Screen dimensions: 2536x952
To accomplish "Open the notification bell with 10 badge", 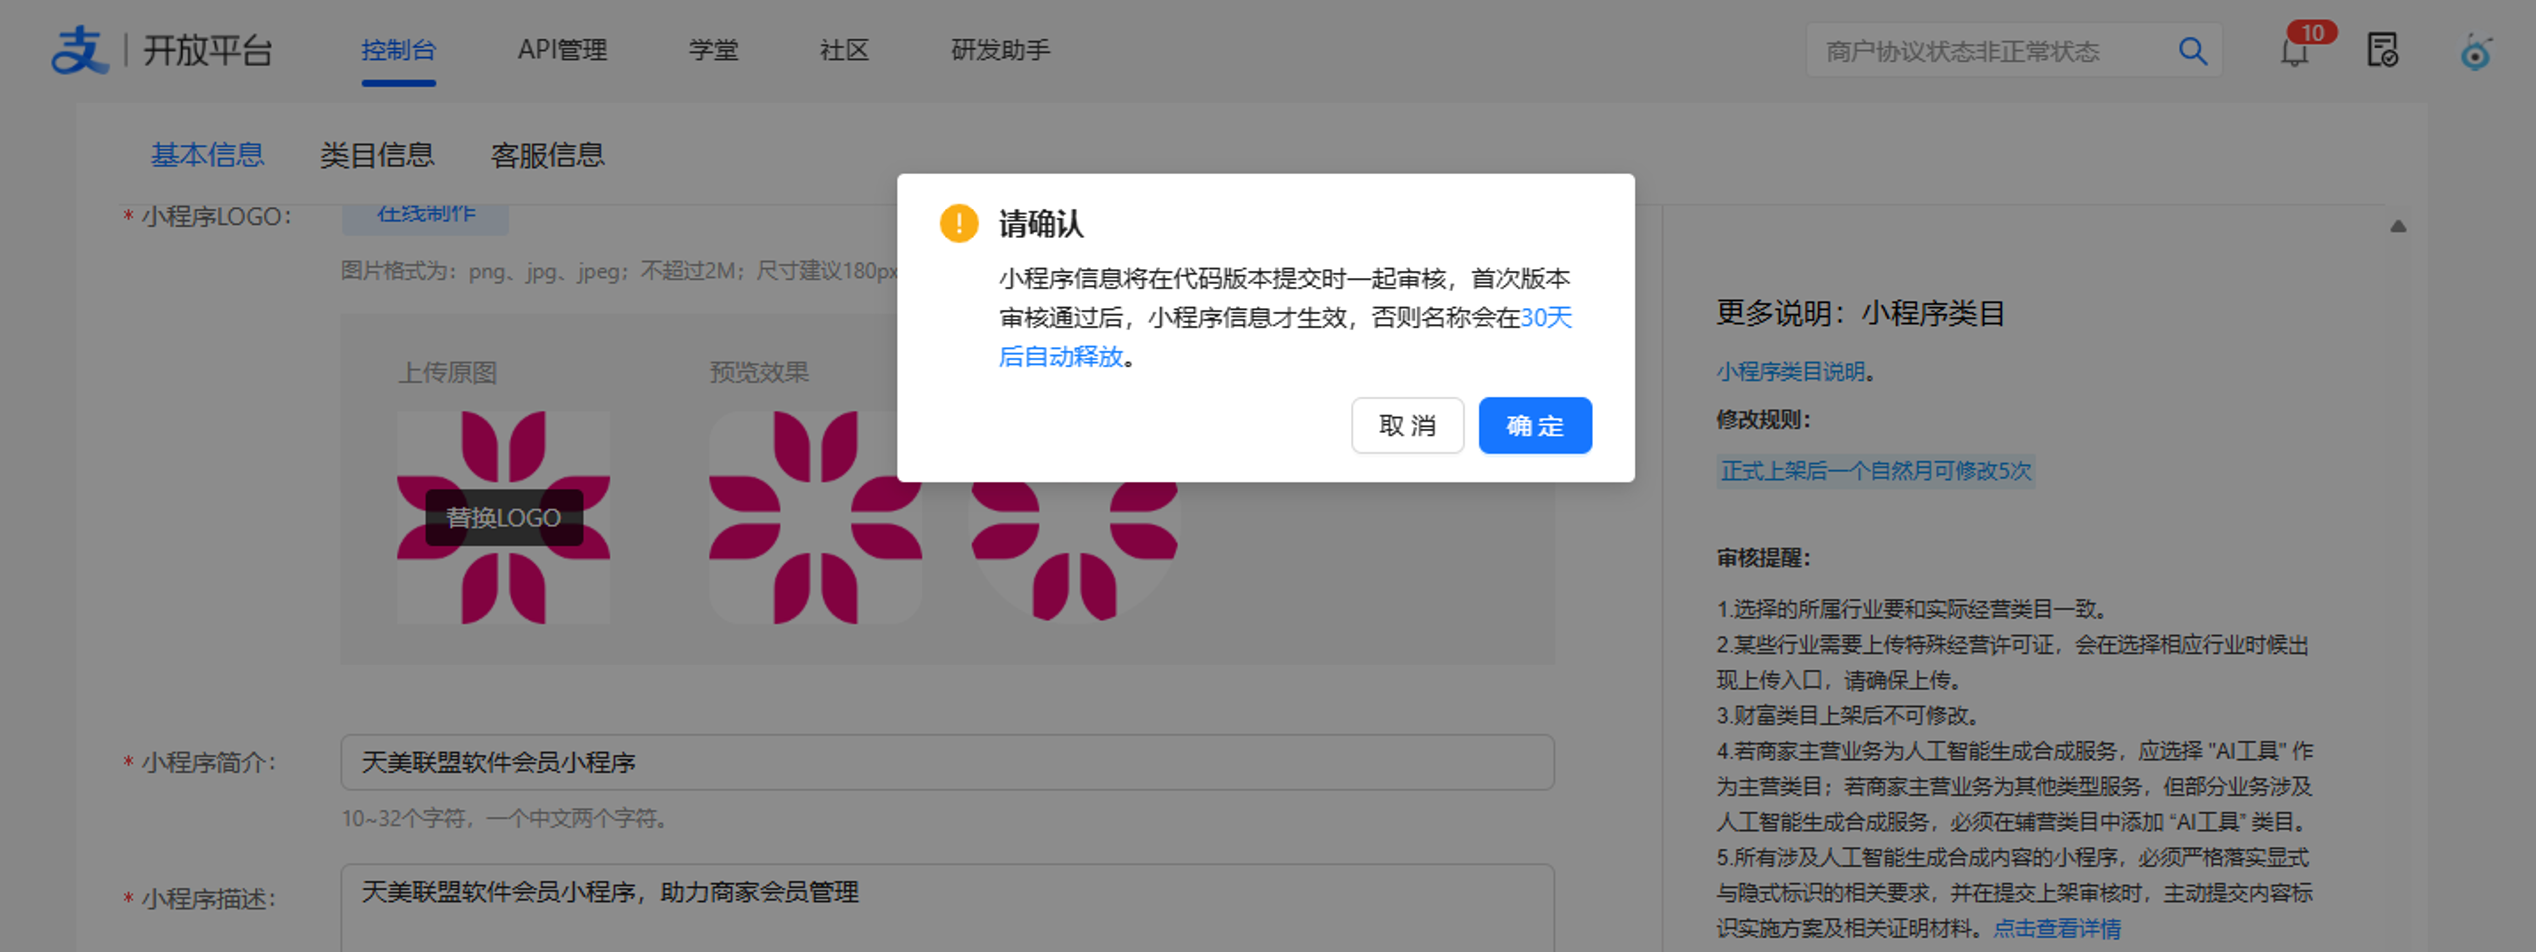I will pyautogui.click(x=2295, y=50).
